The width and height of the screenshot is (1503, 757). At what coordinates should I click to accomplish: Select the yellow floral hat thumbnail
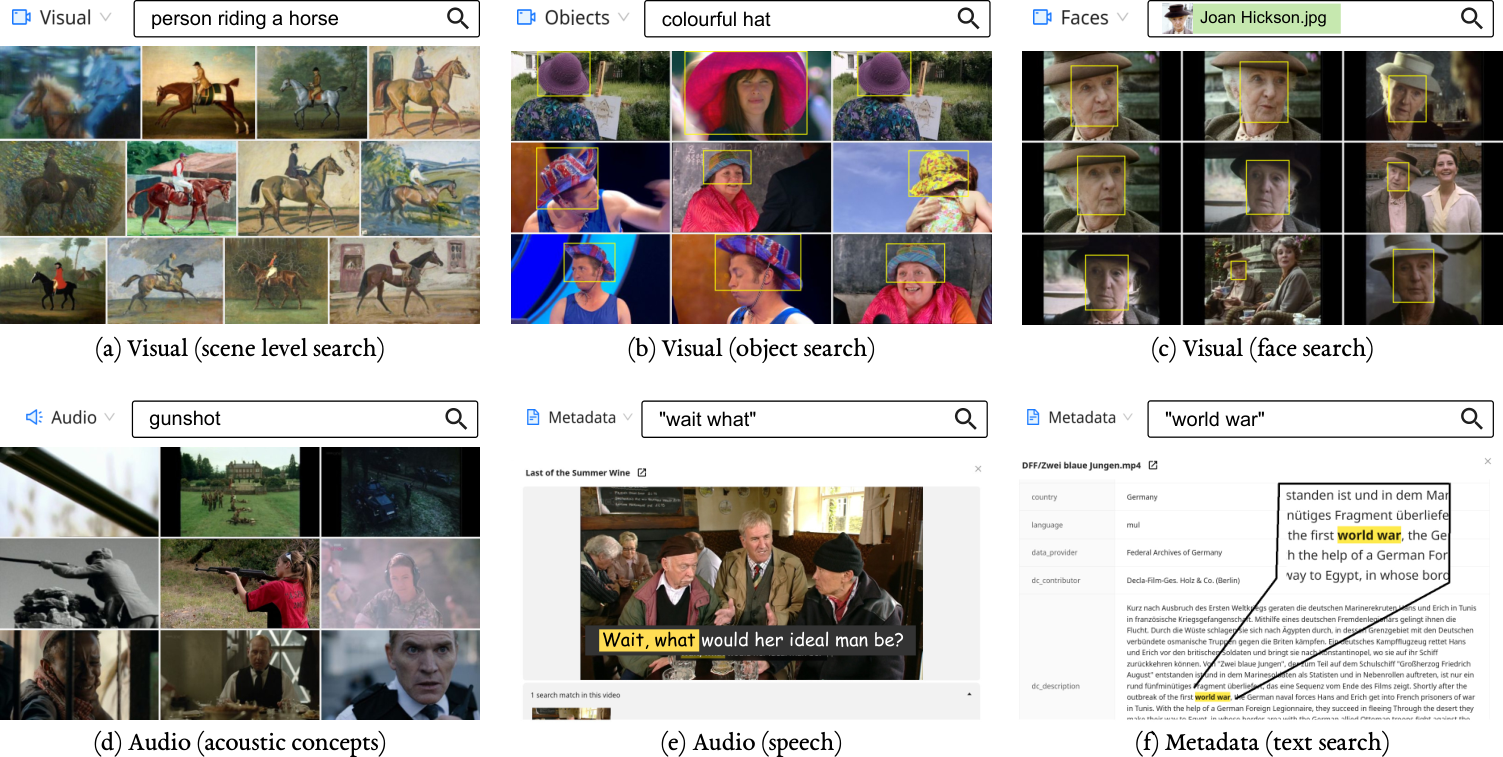[912, 187]
